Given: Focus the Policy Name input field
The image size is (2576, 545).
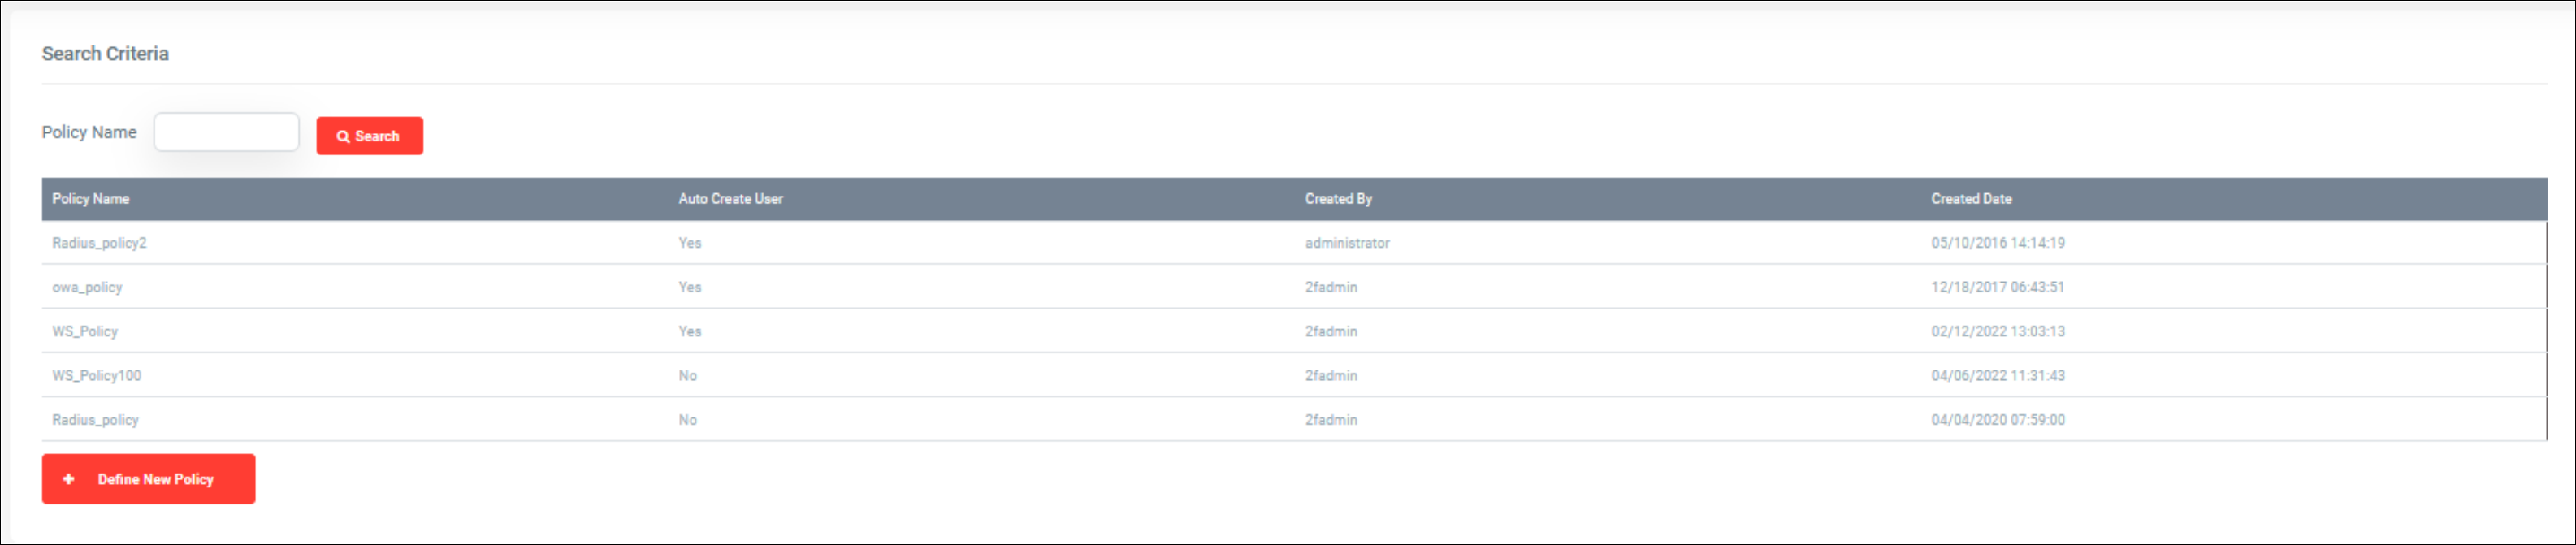Looking at the screenshot, I should (x=226, y=132).
